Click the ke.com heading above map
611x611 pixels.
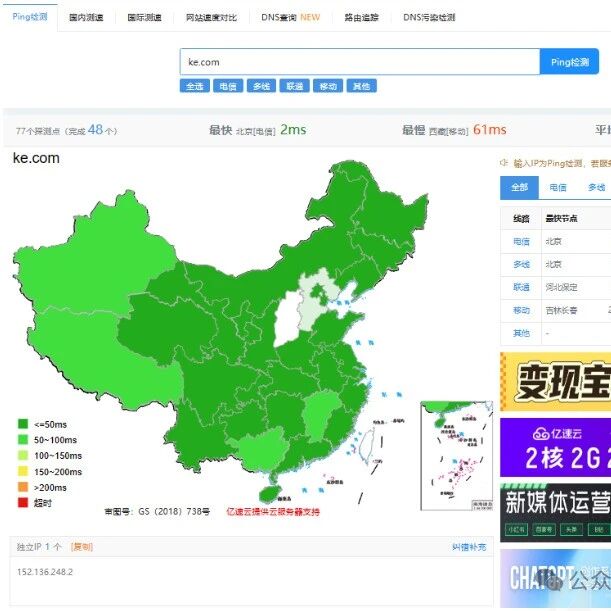(36, 158)
